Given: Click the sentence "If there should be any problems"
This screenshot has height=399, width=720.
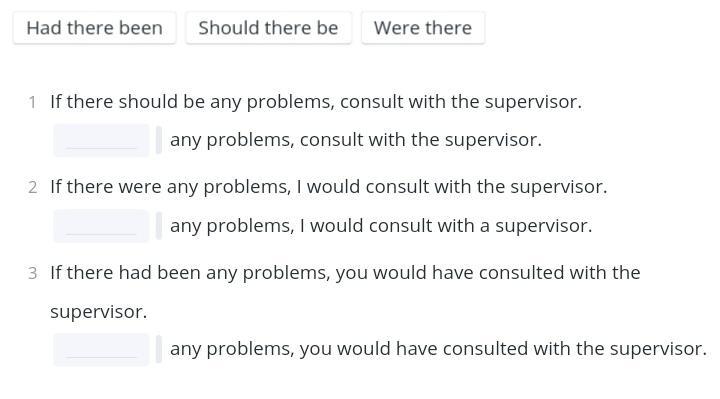Looking at the screenshot, I should [192, 101].
